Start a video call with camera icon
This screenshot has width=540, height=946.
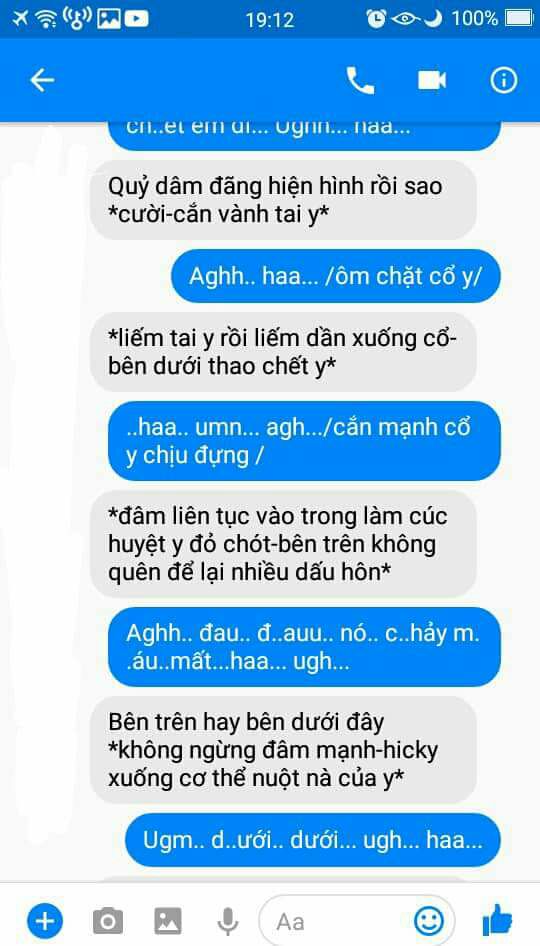point(432,80)
